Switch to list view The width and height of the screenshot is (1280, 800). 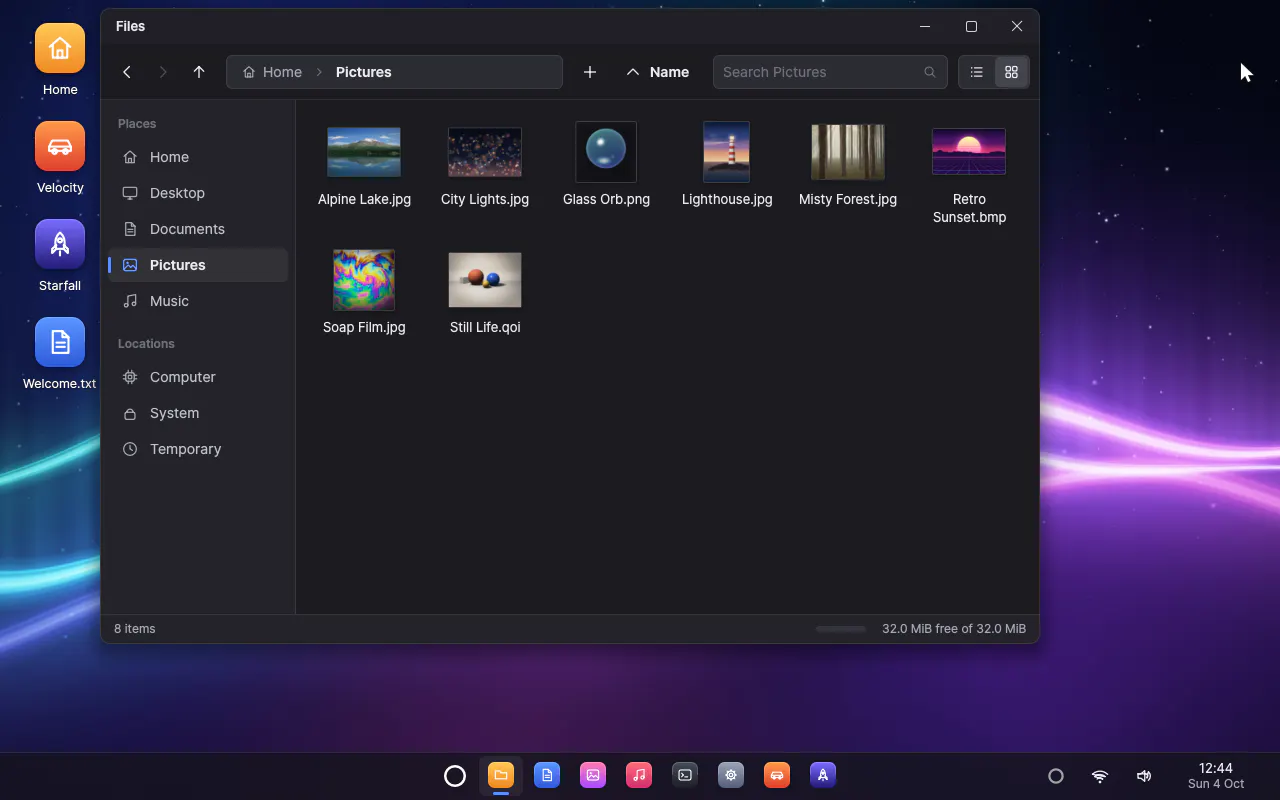tap(977, 72)
